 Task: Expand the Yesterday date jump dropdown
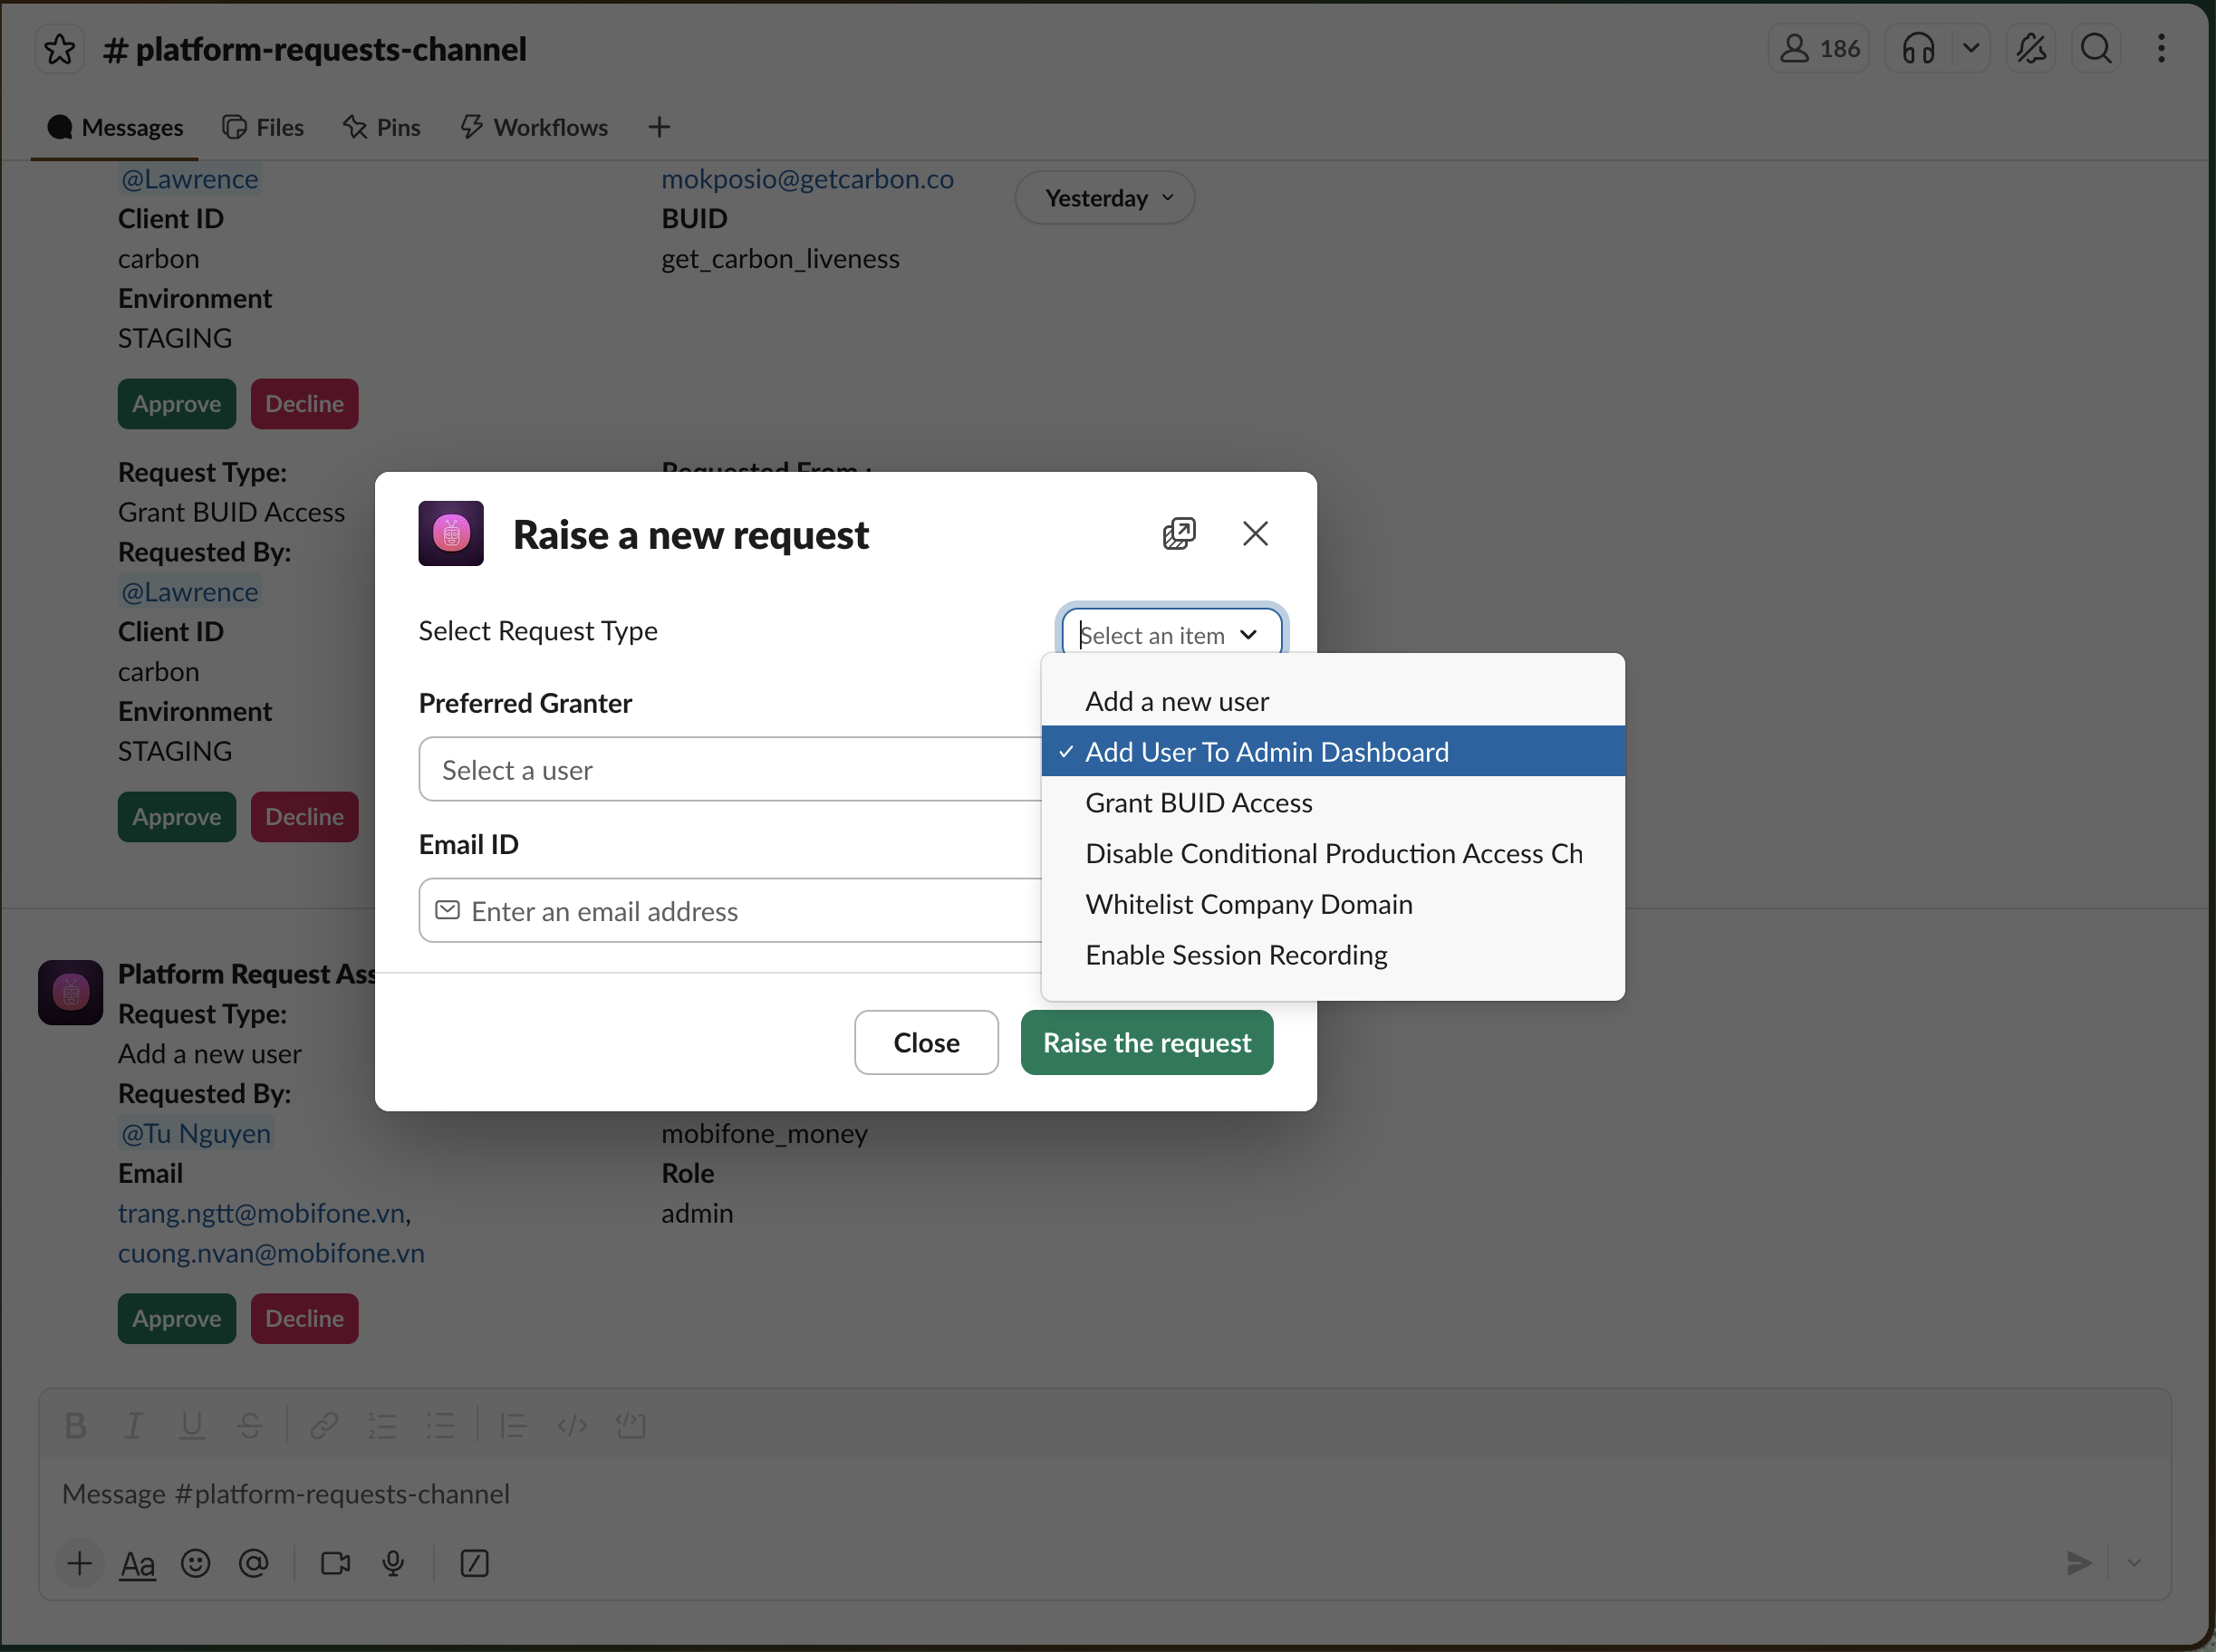[1105, 198]
